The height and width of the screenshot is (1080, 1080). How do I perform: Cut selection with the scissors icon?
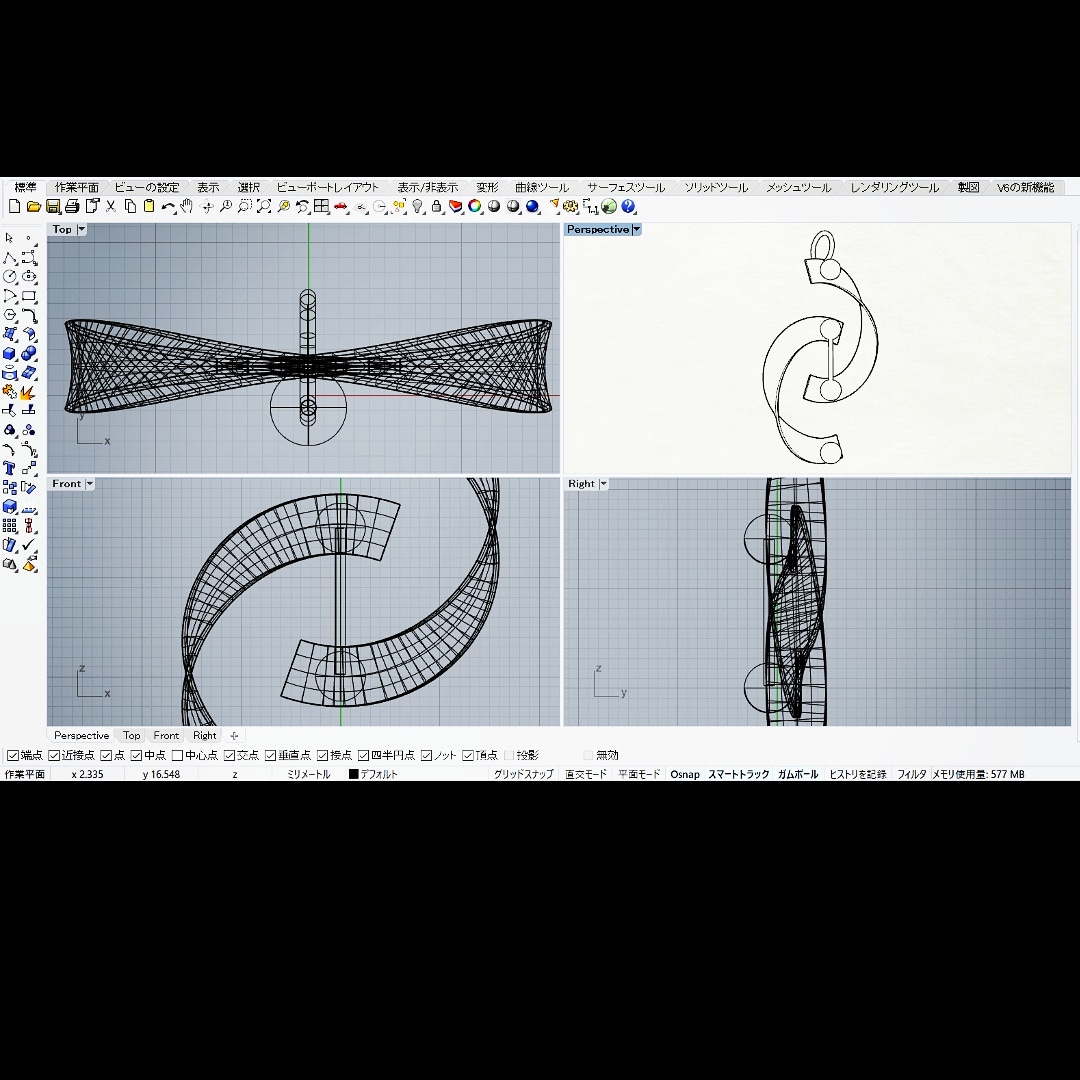(111, 207)
